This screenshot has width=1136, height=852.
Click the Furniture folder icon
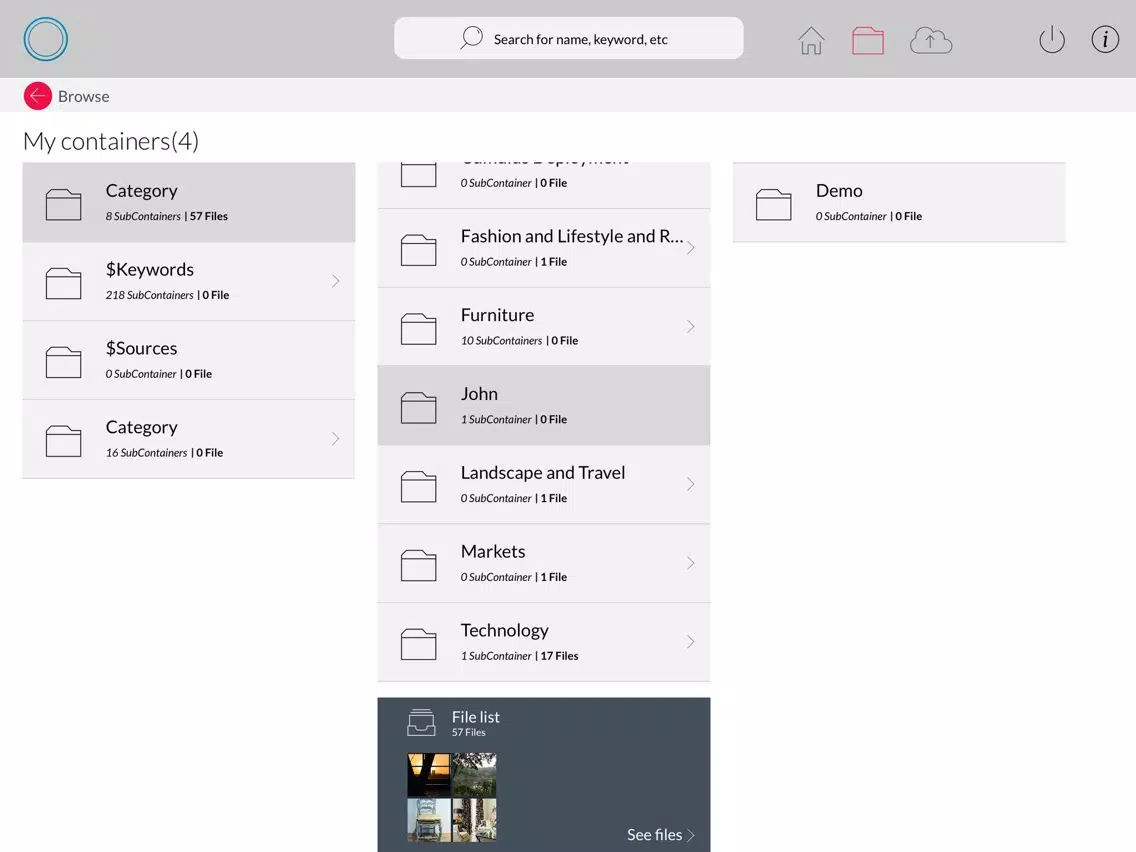419,329
